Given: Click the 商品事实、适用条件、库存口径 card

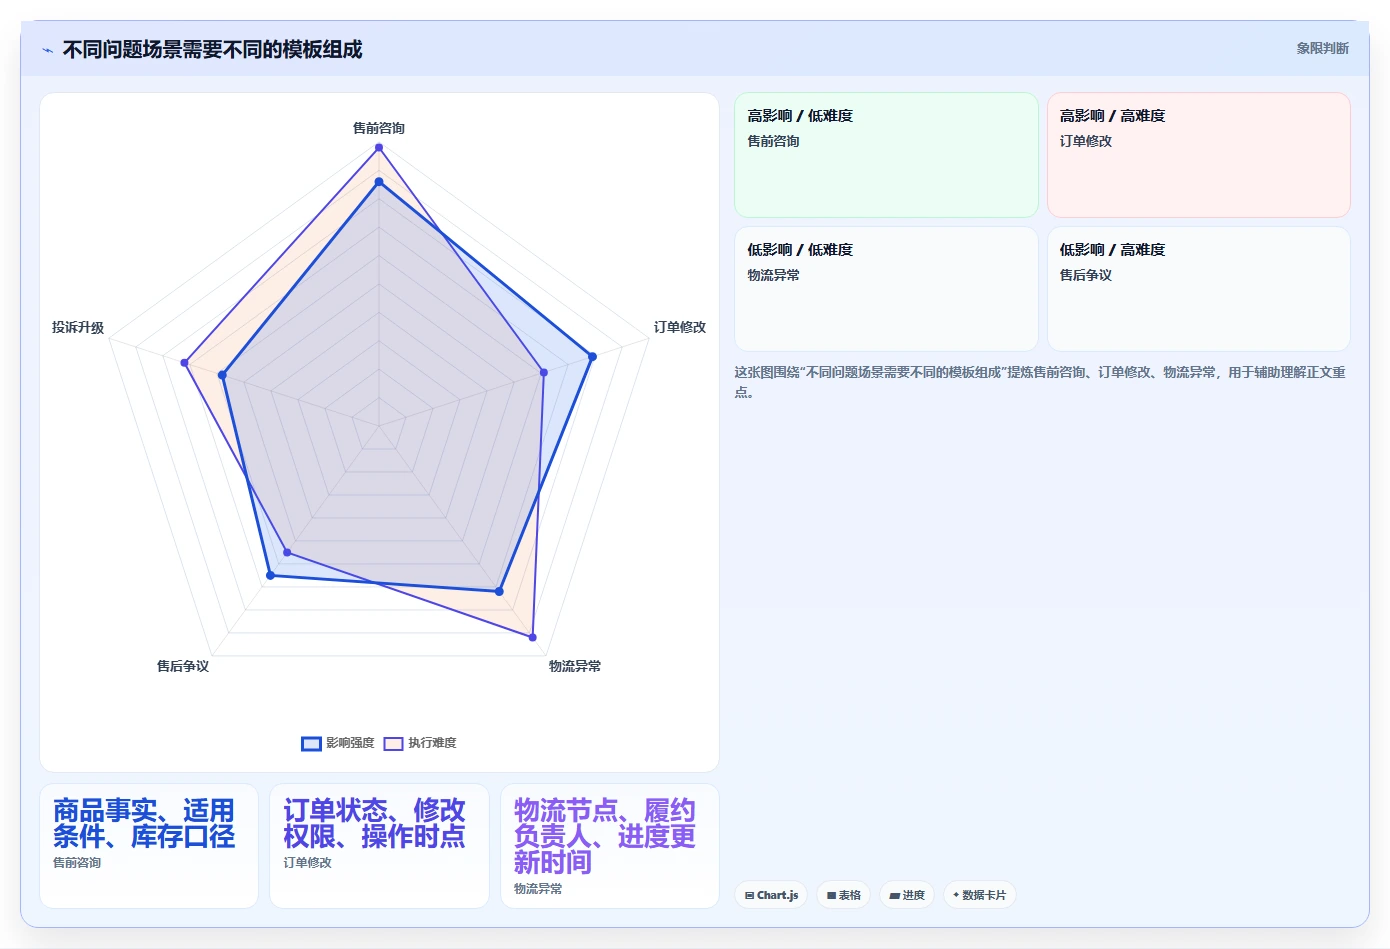Looking at the screenshot, I should [x=149, y=846].
